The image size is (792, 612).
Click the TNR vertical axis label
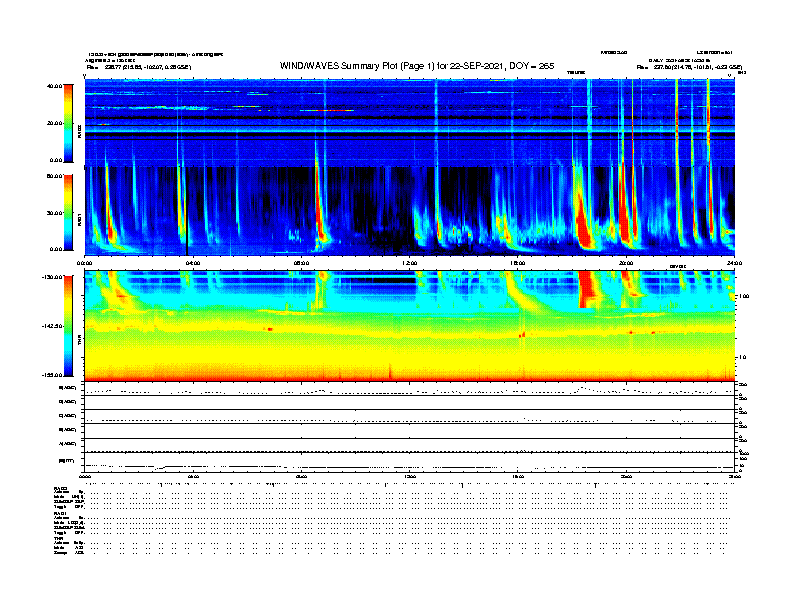[x=79, y=341]
